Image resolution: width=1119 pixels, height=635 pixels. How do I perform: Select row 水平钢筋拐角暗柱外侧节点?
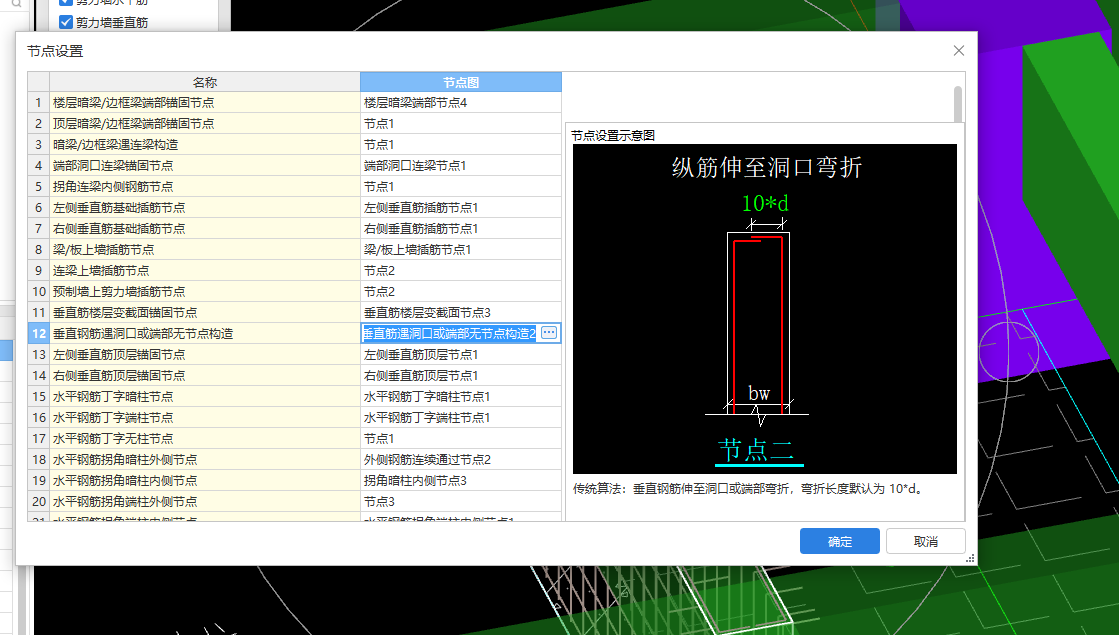click(x=205, y=459)
